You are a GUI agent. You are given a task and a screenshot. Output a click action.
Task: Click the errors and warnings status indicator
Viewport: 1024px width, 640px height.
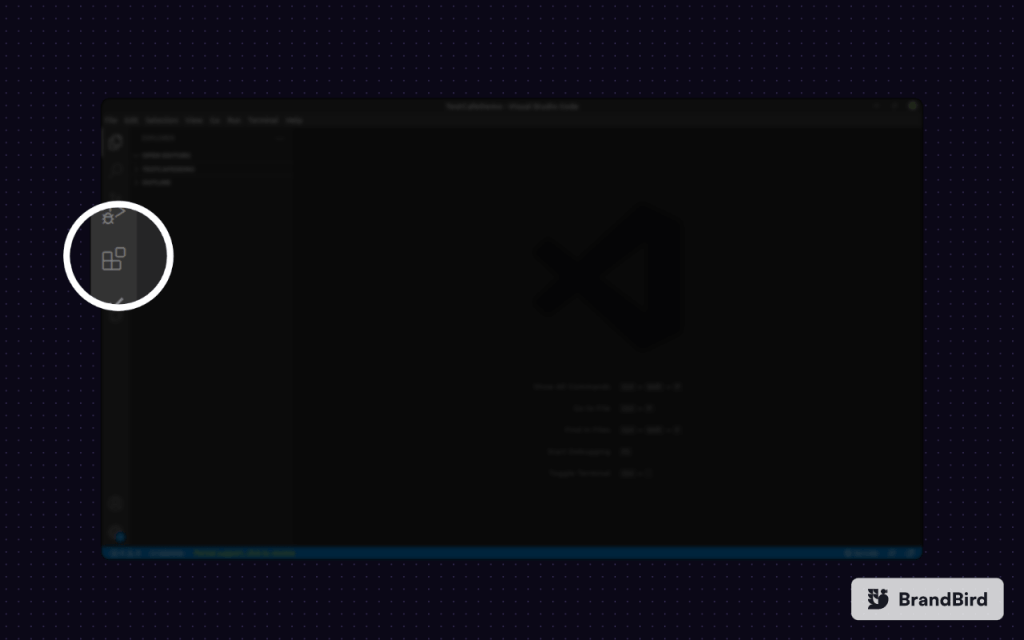click(124, 553)
